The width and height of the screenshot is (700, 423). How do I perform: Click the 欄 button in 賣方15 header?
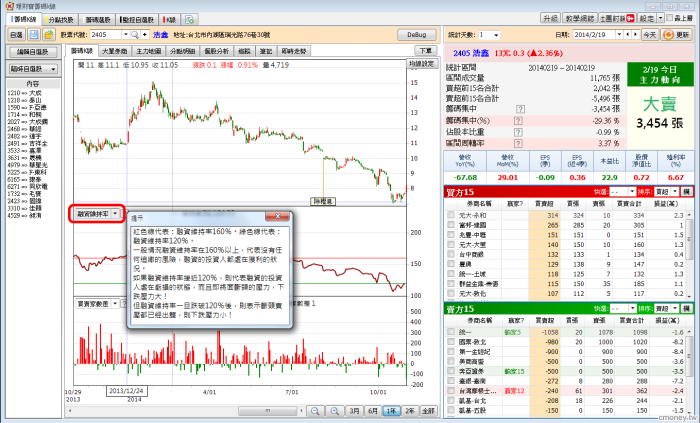click(687, 309)
